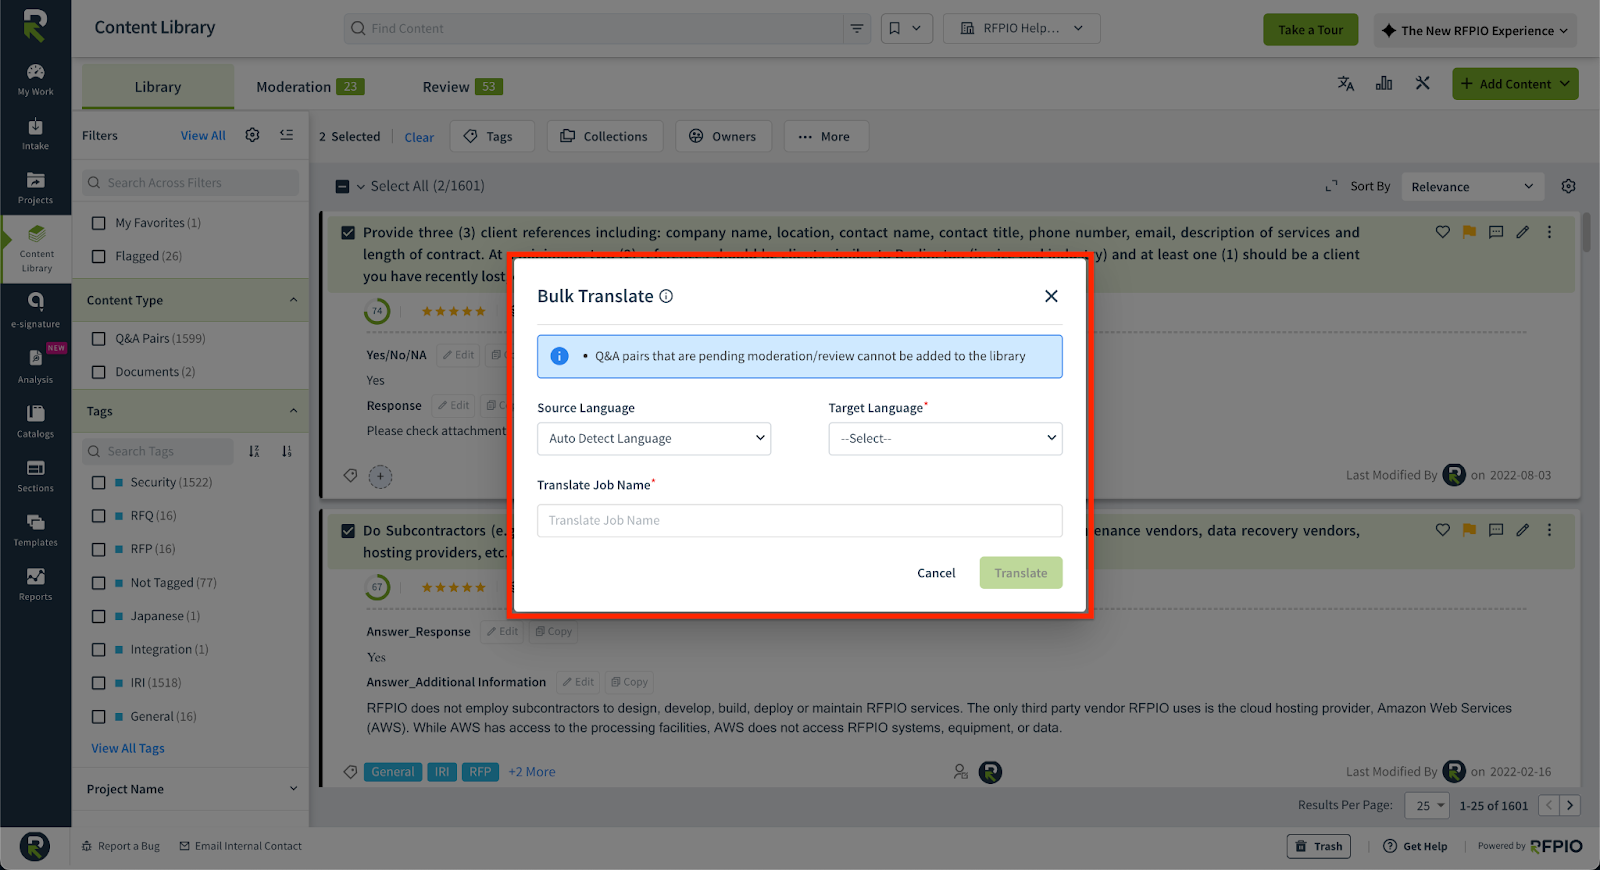Viewport: 1600px width, 870px height.
Task: Open the Sort By Relevance dropdown
Action: tap(1472, 187)
